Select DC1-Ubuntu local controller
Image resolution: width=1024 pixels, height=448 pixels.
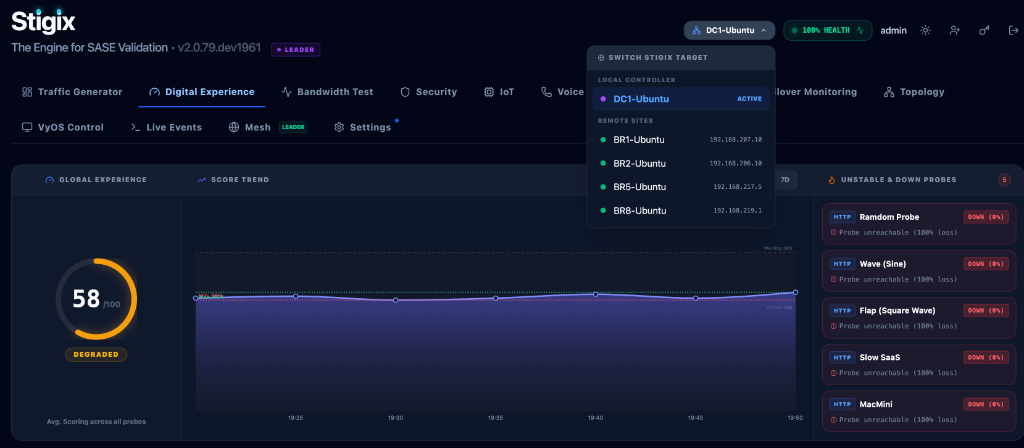coord(681,99)
